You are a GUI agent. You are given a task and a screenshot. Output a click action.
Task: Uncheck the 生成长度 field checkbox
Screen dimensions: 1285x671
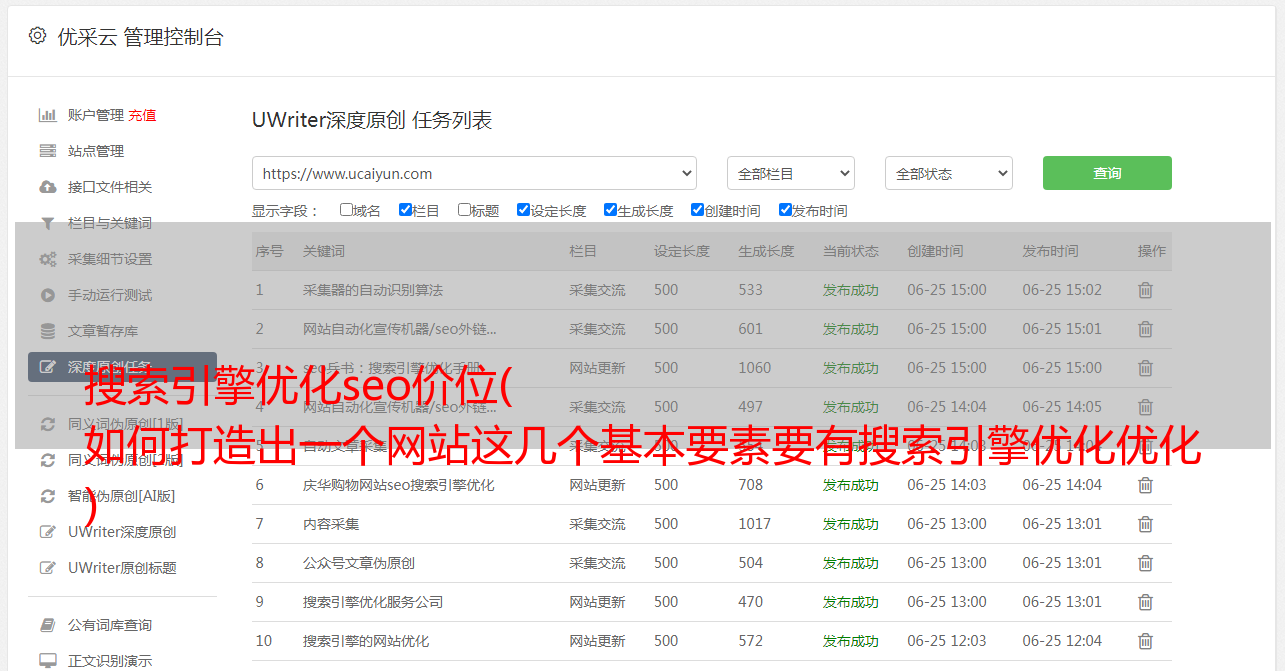(x=610, y=210)
